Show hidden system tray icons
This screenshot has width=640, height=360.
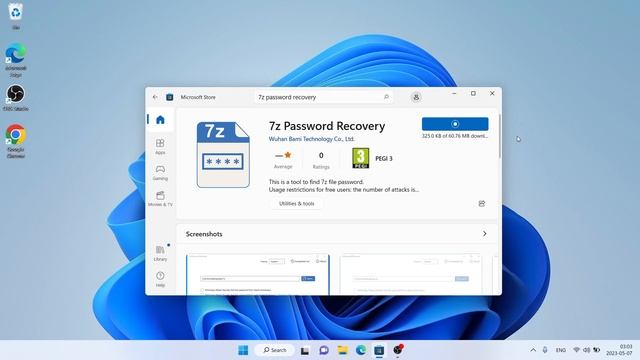[533, 350]
